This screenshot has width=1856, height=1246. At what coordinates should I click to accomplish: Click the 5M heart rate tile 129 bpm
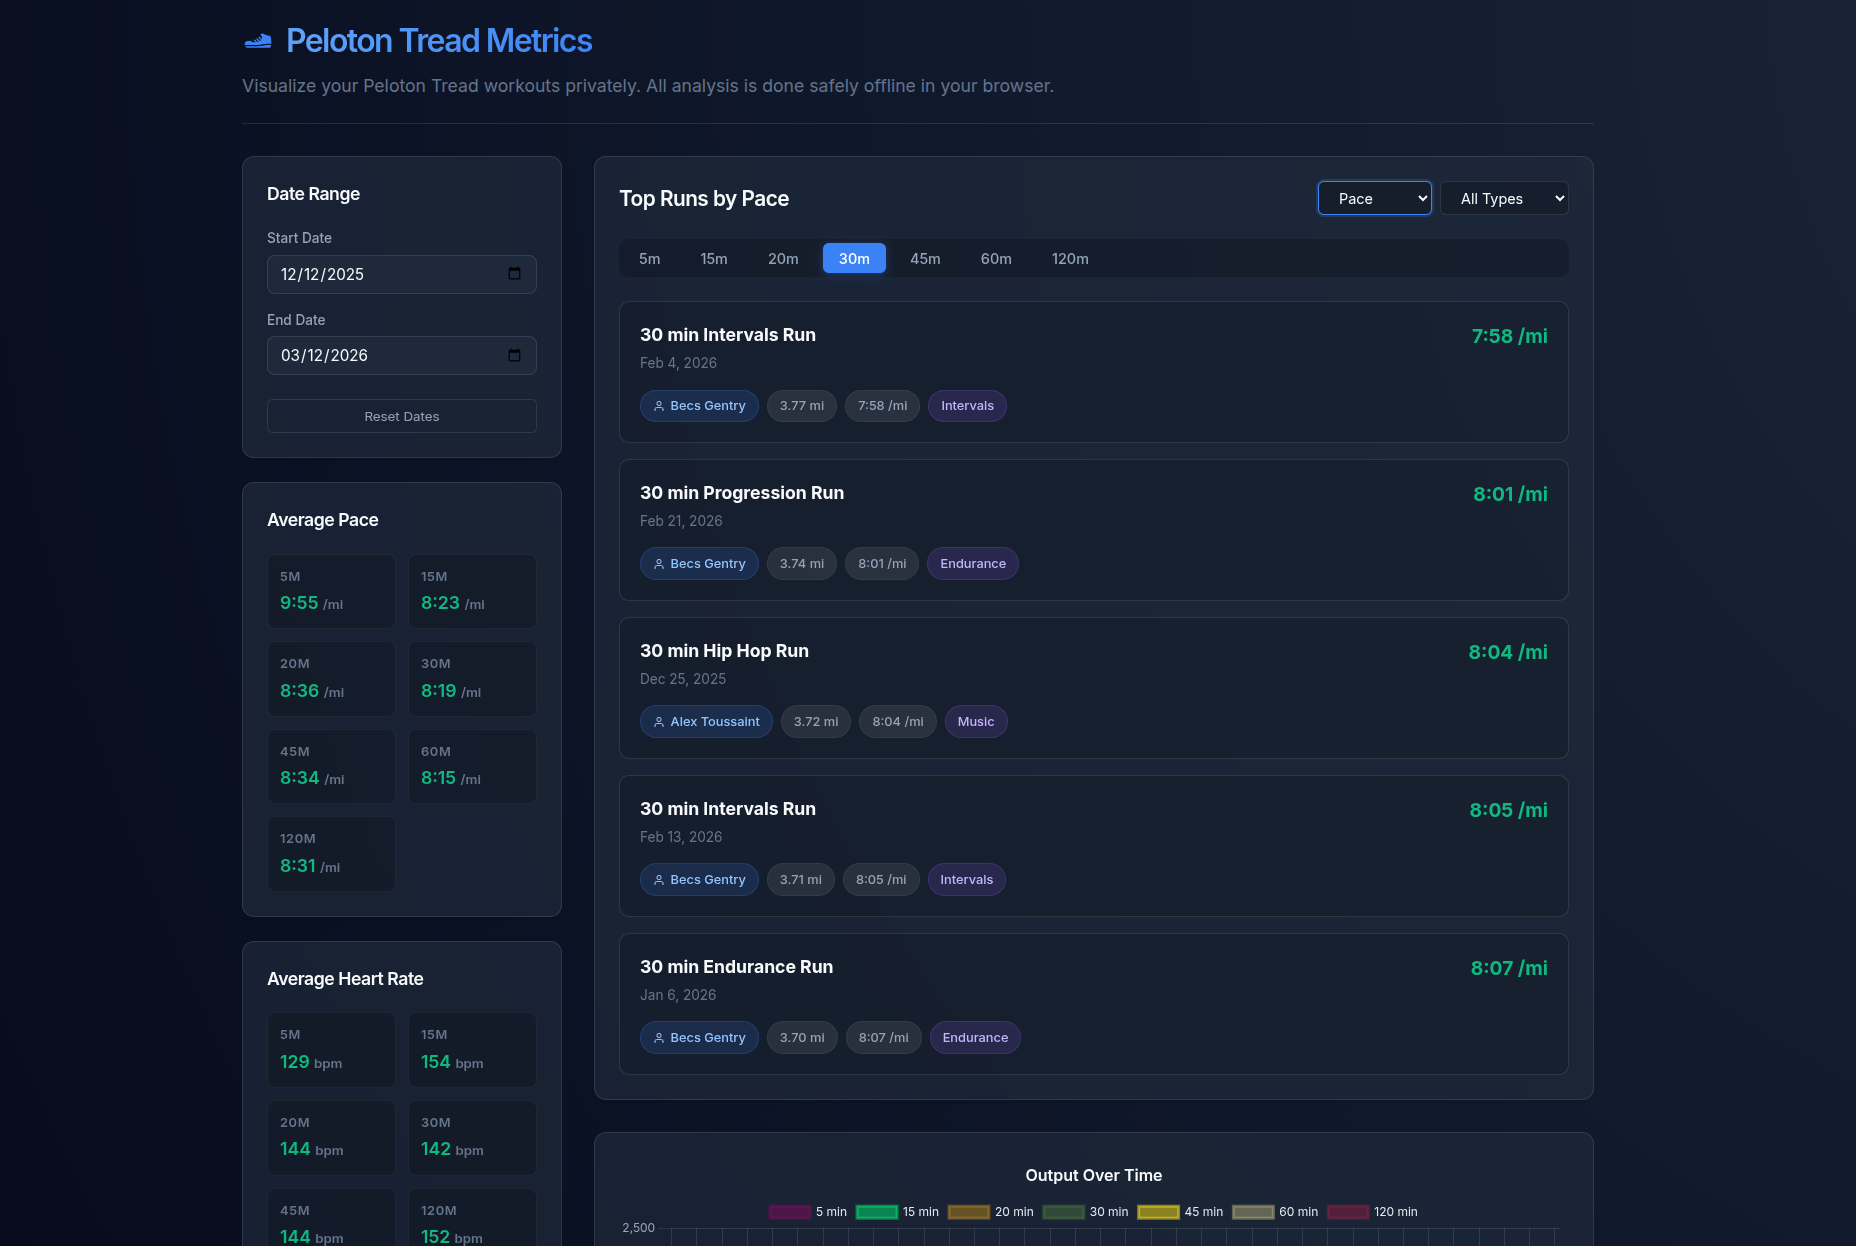tap(331, 1050)
